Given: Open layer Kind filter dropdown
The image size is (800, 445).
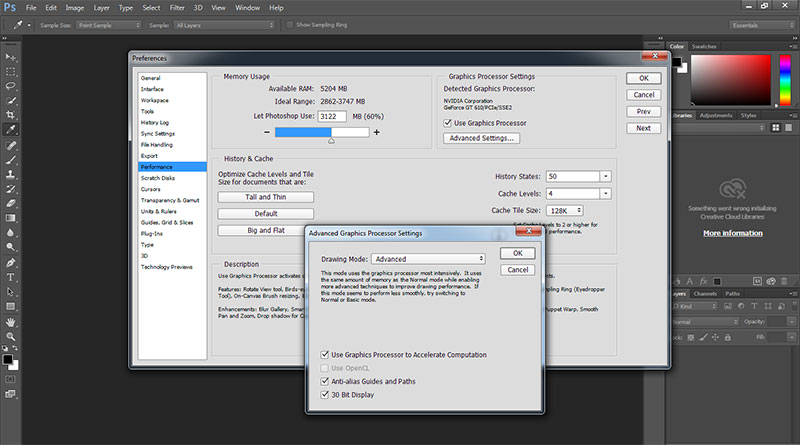Looking at the screenshot, I should point(695,306).
